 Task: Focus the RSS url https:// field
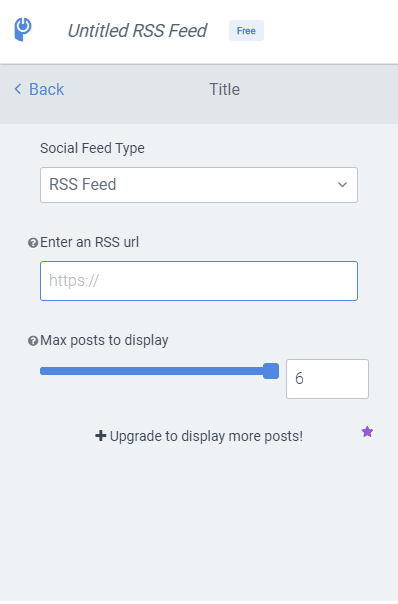pyautogui.click(x=199, y=281)
